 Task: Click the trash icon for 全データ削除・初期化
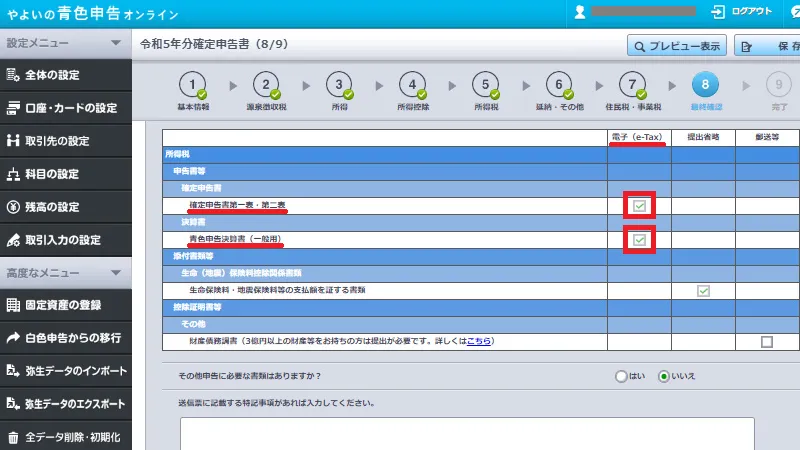(x=13, y=437)
